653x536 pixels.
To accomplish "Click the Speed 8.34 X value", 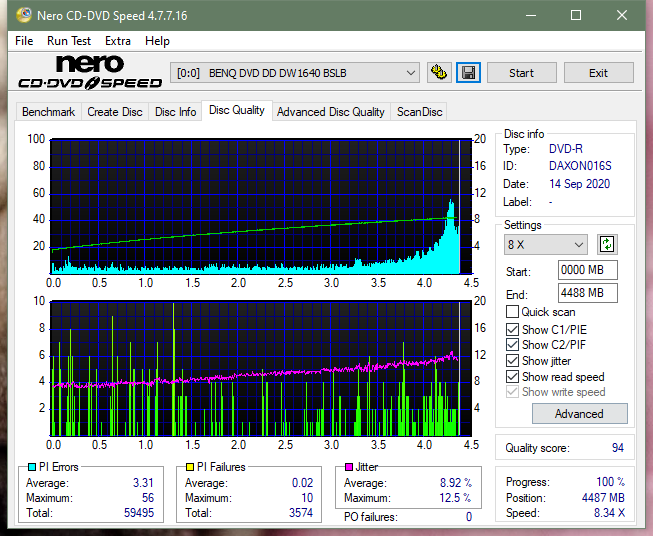I will click(609, 513).
